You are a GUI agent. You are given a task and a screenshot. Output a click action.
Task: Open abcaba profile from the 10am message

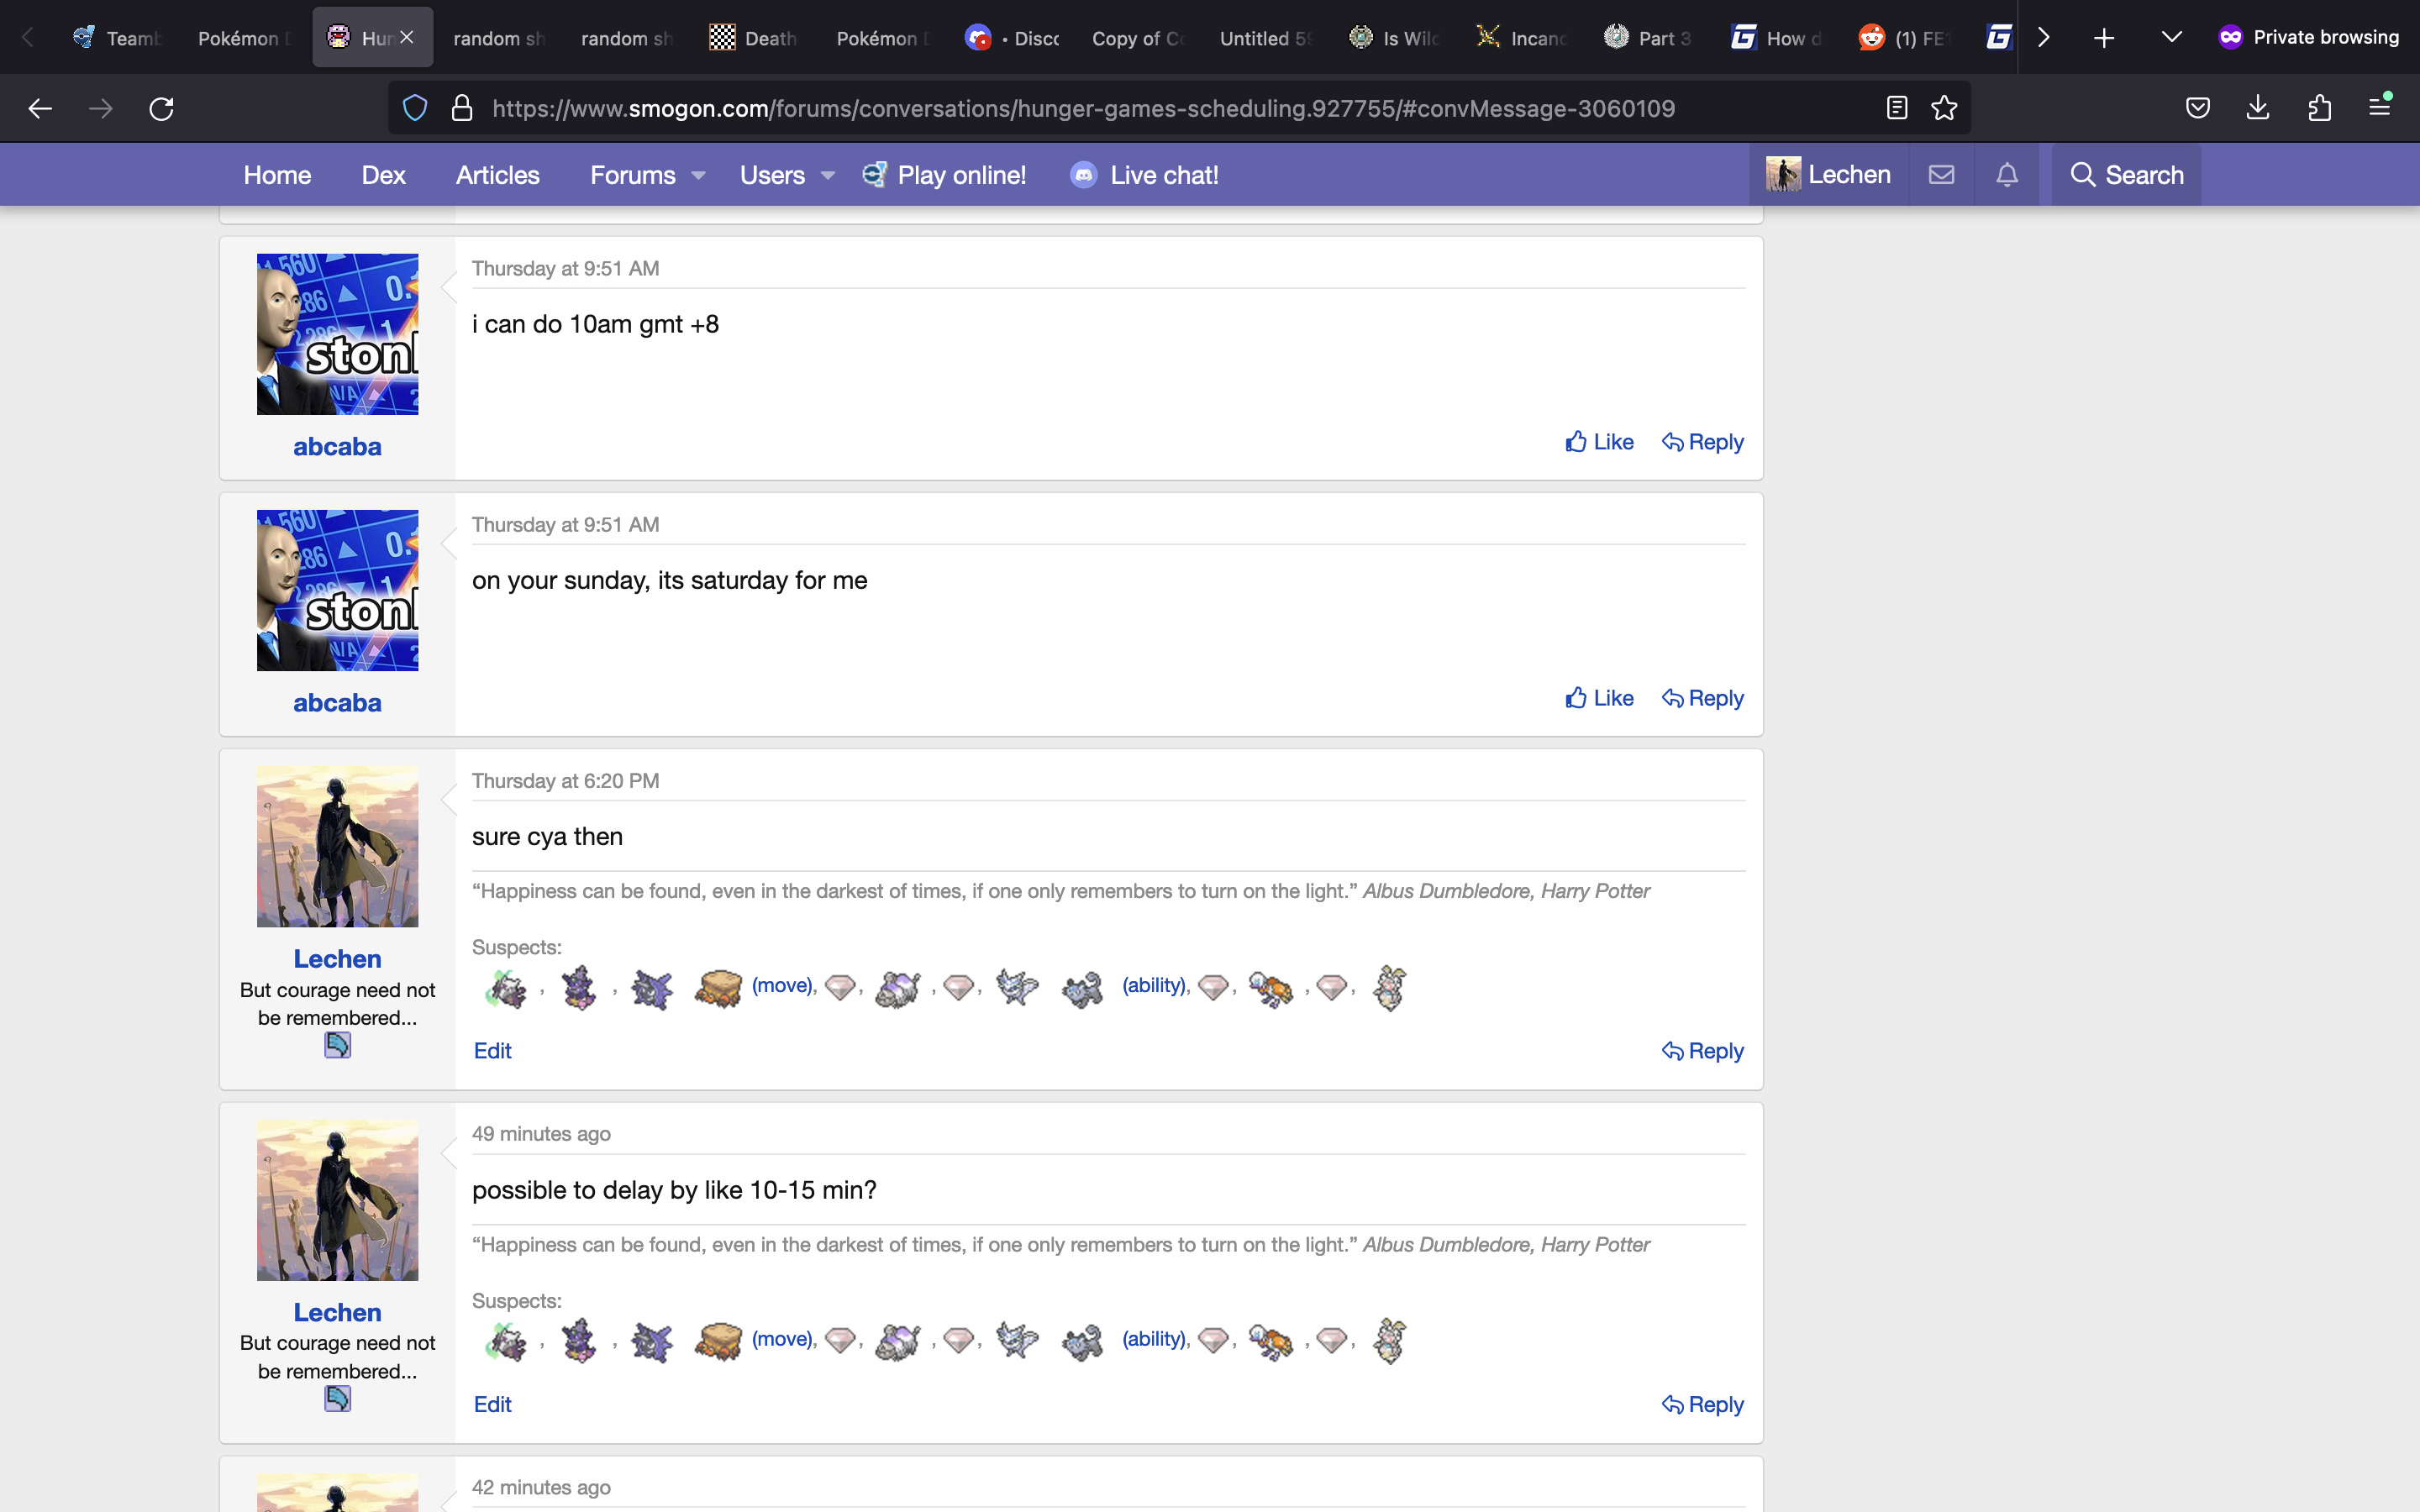pyautogui.click(x=337, y=447)
